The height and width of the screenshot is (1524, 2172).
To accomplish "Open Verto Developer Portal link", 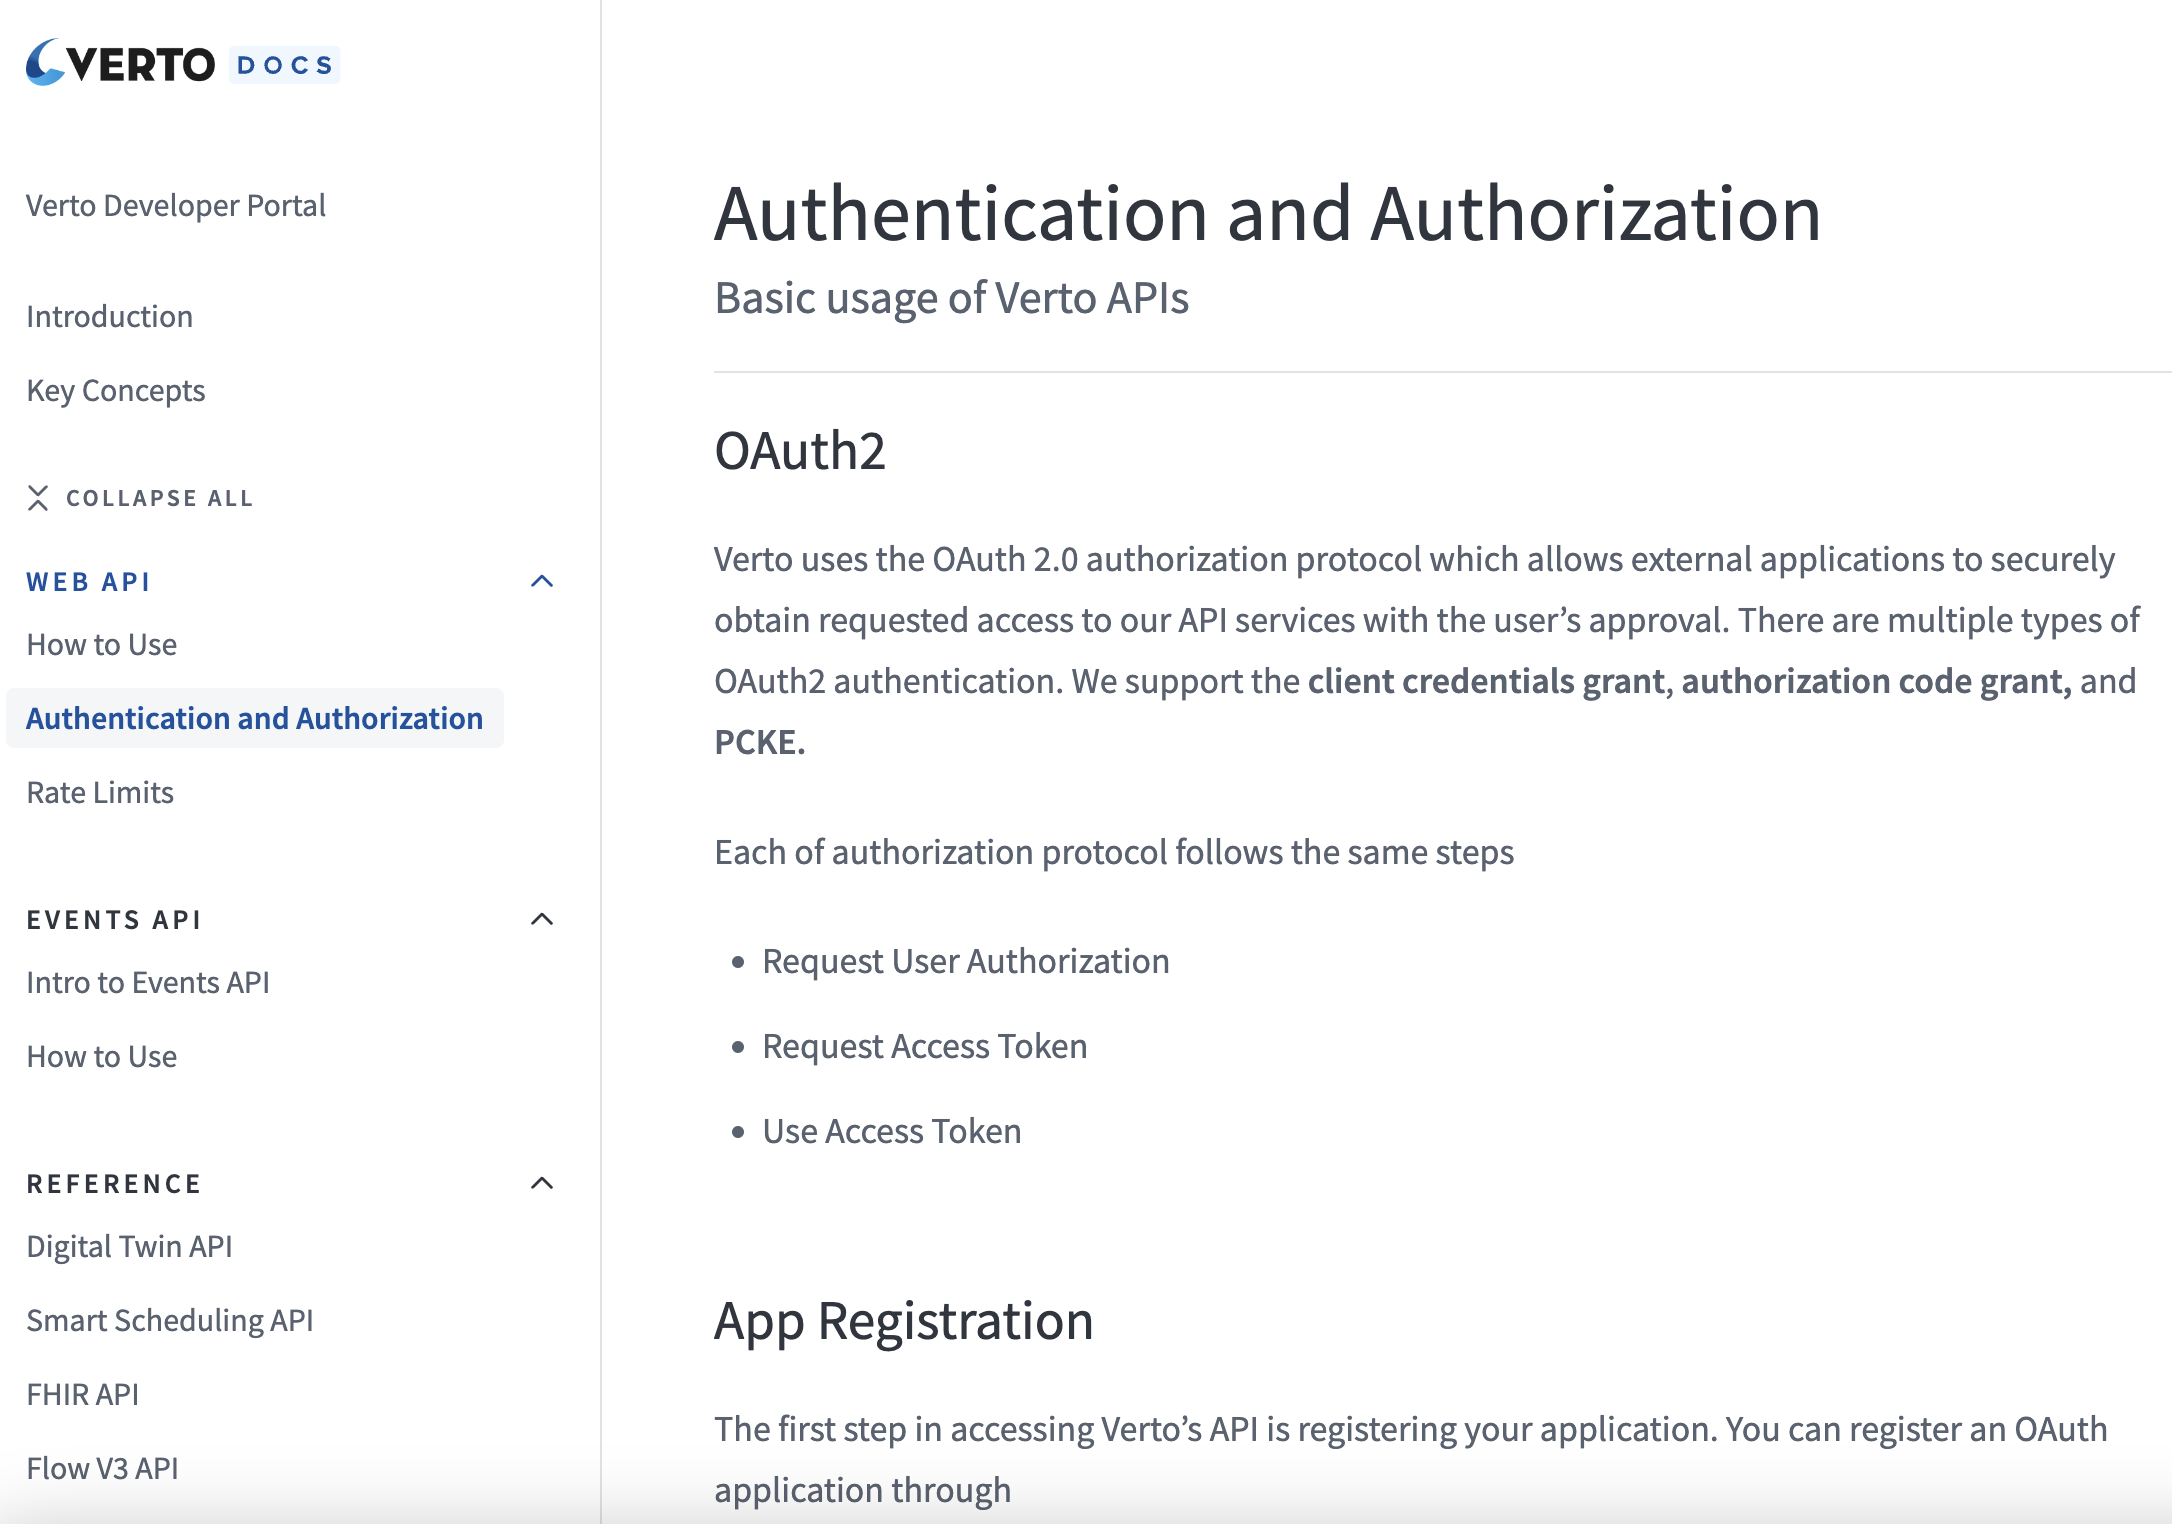I will [176, 206].
